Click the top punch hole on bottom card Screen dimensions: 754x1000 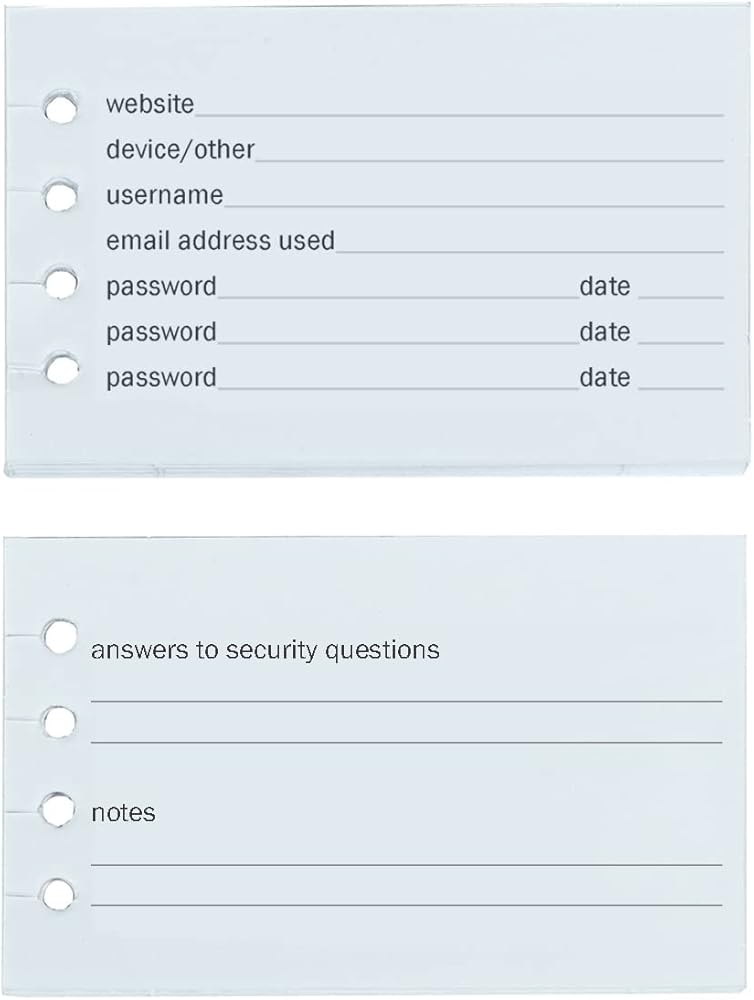60,636
